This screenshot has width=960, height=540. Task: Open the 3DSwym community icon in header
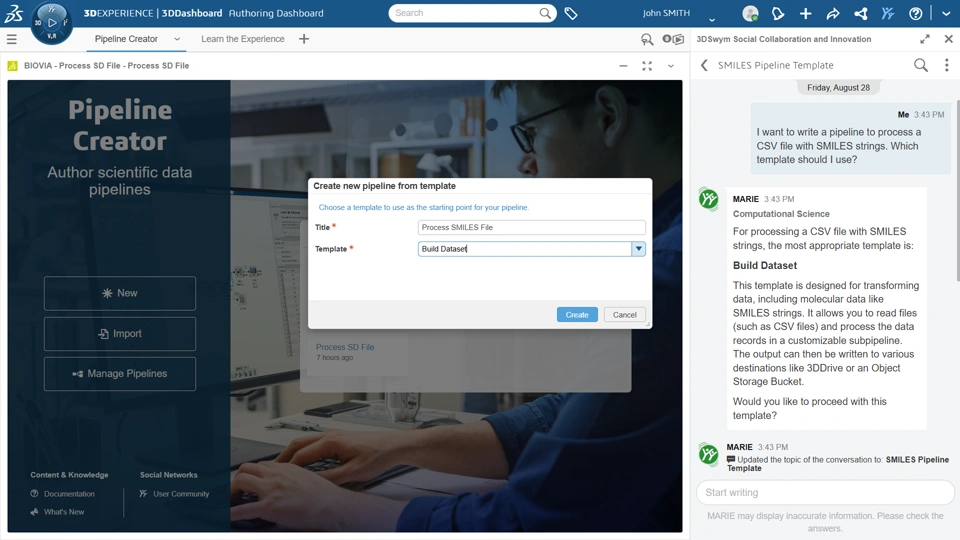(888, 13)
